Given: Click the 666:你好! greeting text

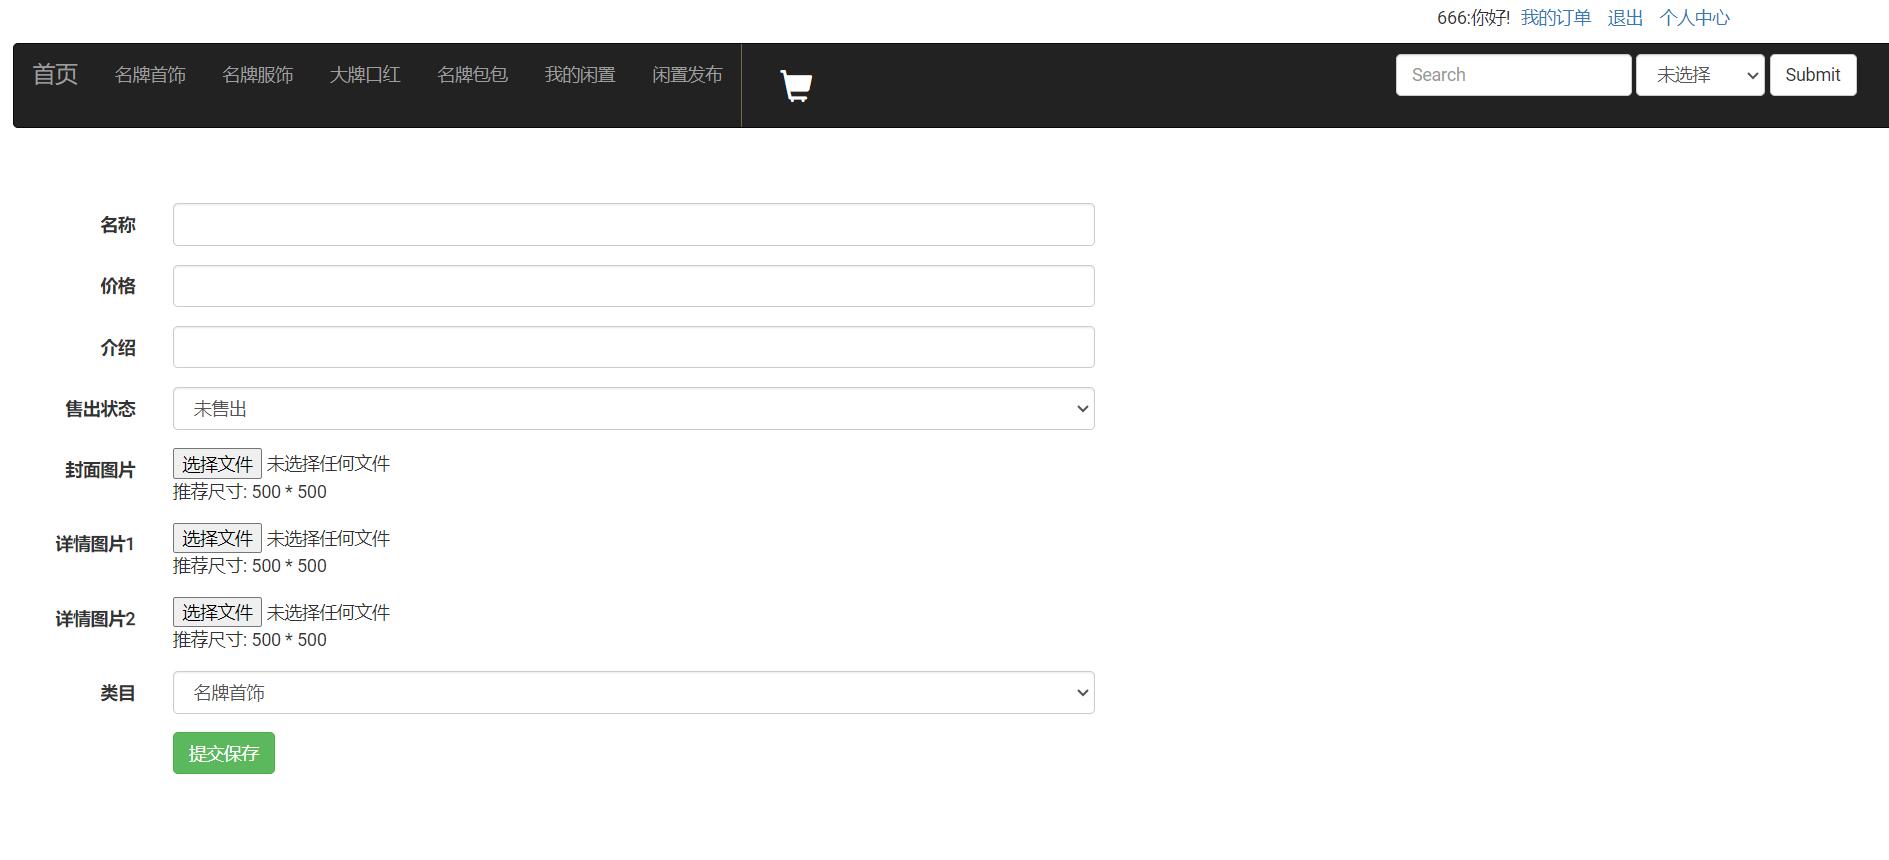Looking at the screenshot, I should [x=1474, y=18].
